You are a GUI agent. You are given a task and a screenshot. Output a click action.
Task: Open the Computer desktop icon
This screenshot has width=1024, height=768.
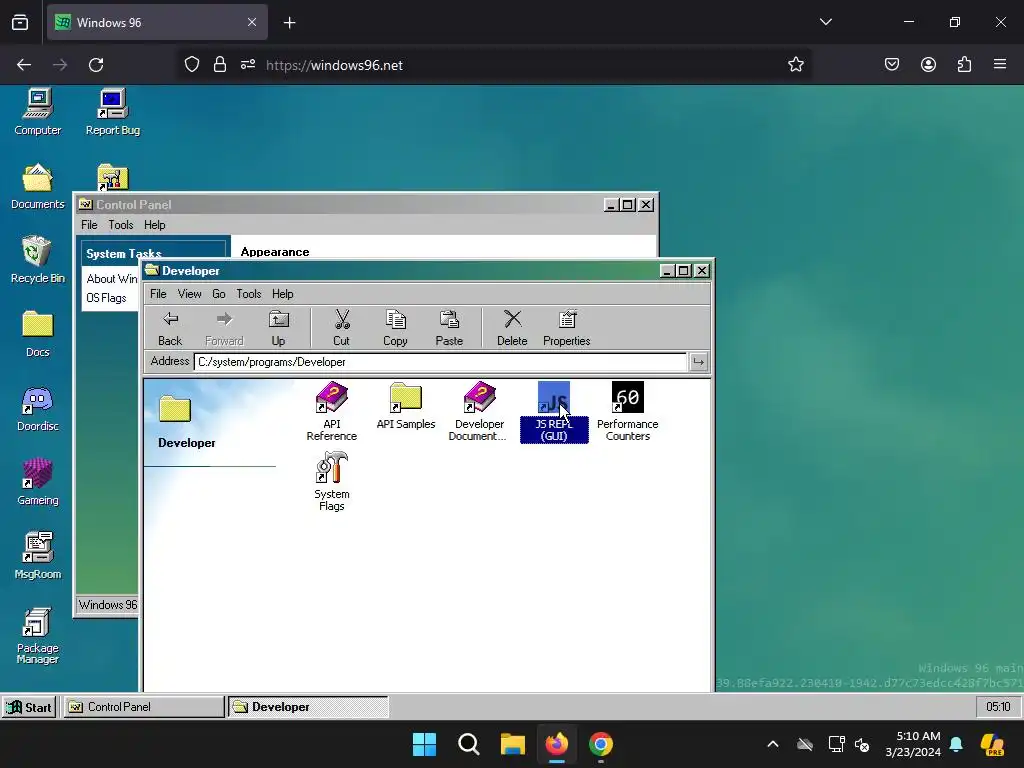(x=38, y=112)
